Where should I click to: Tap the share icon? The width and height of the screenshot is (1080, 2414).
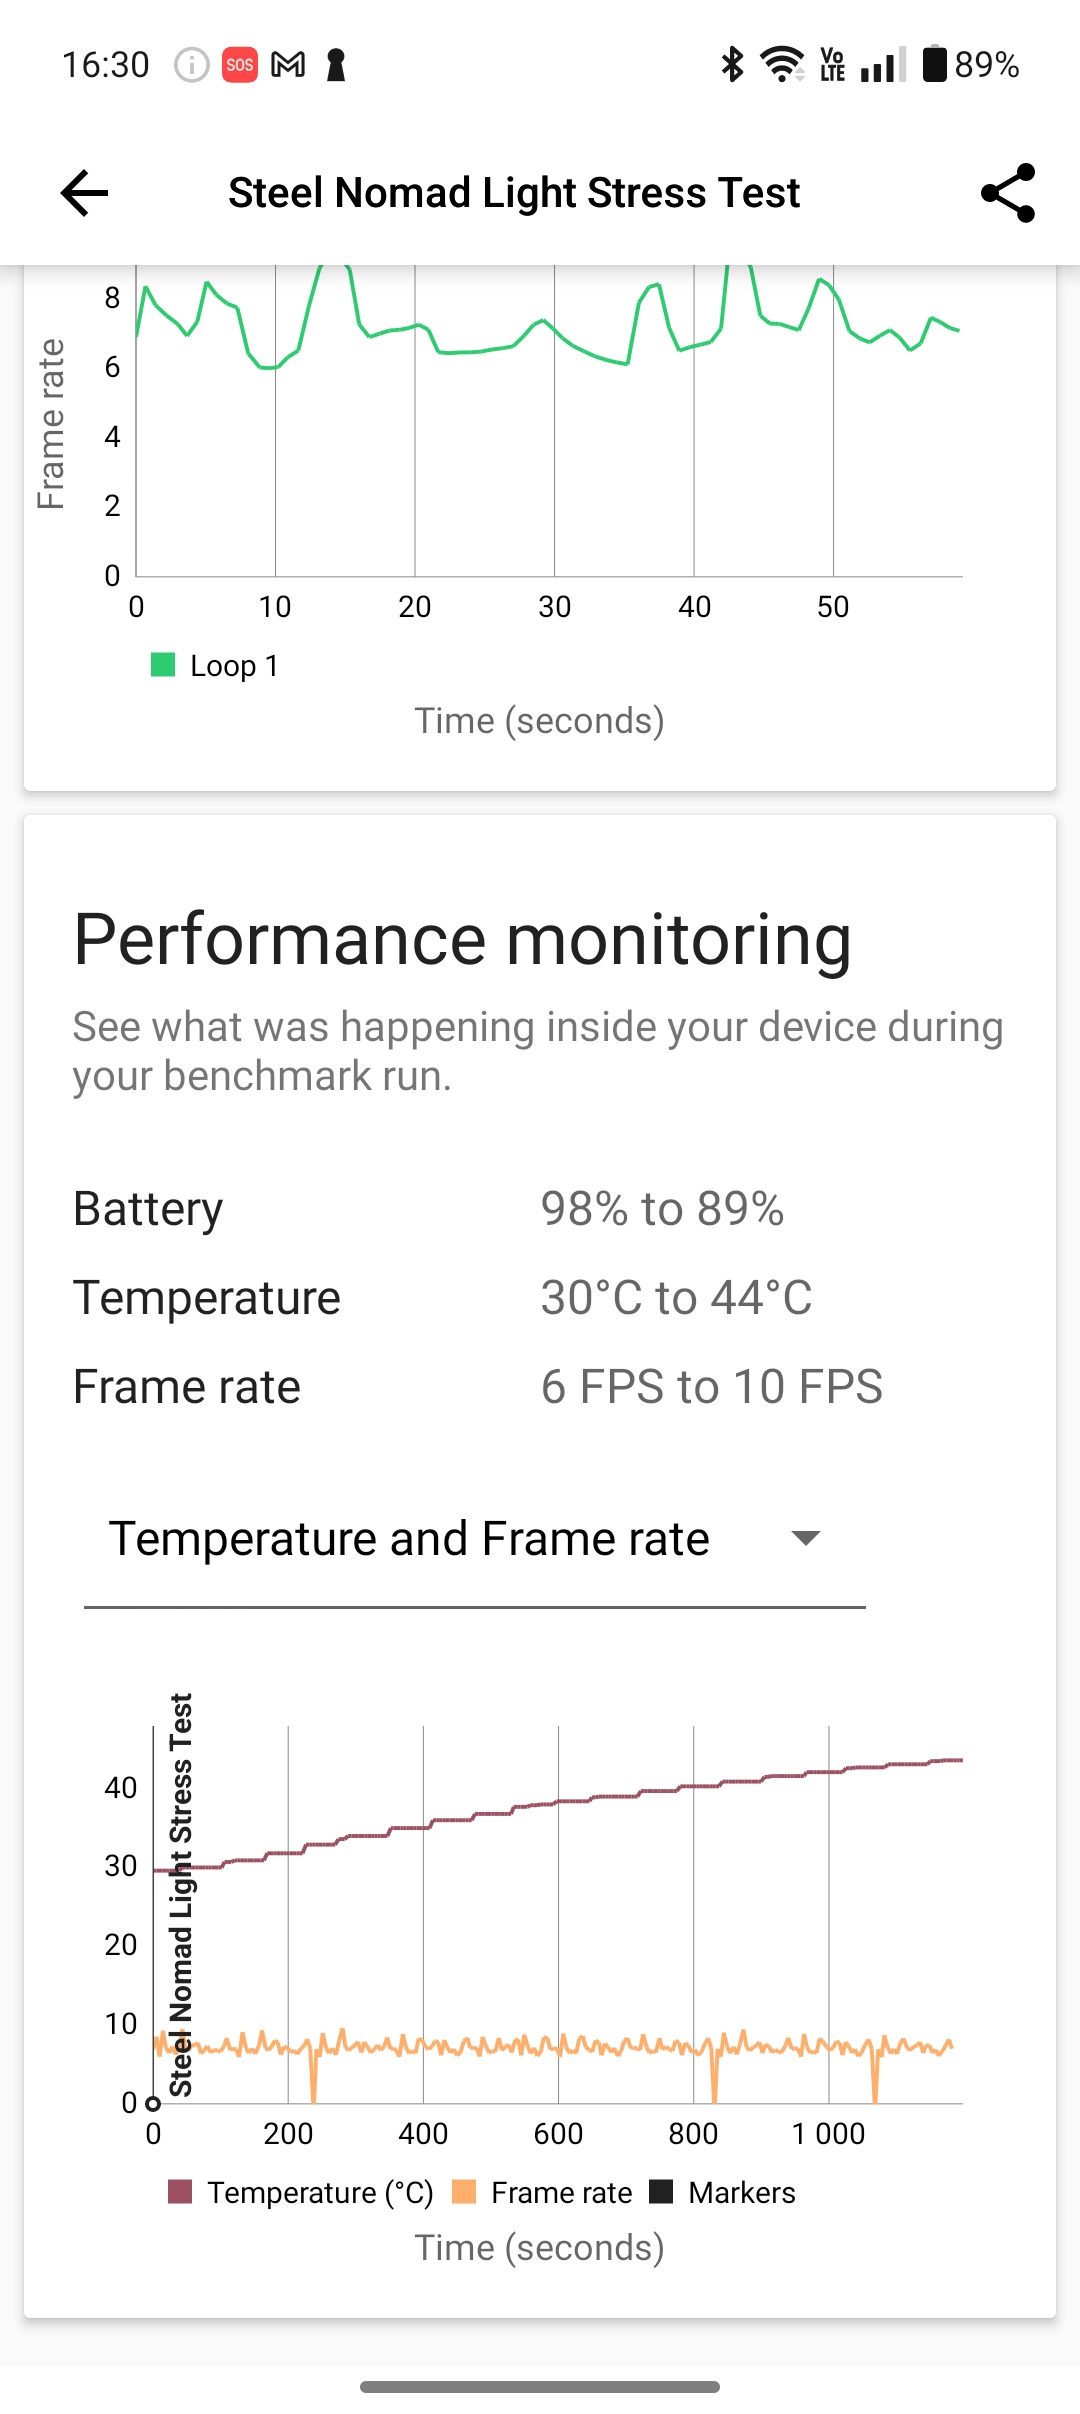point(1007,192)
